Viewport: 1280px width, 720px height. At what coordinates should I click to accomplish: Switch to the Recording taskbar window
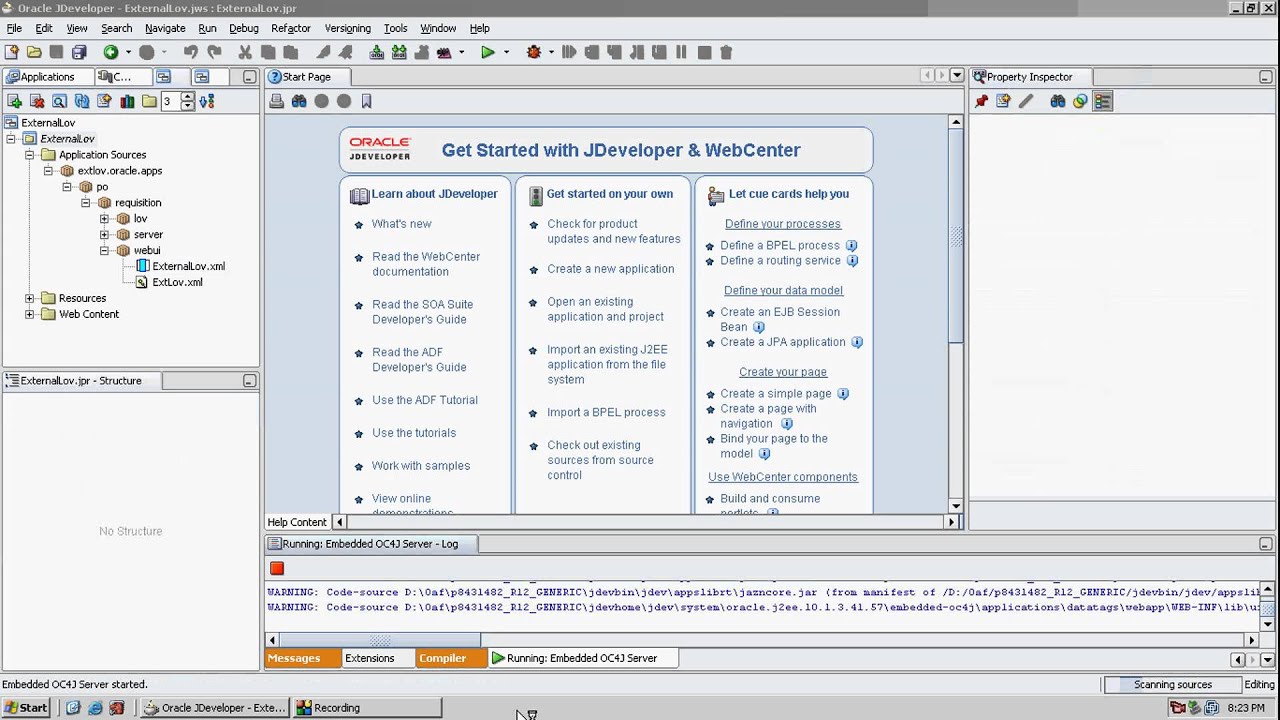click(366, 708)
